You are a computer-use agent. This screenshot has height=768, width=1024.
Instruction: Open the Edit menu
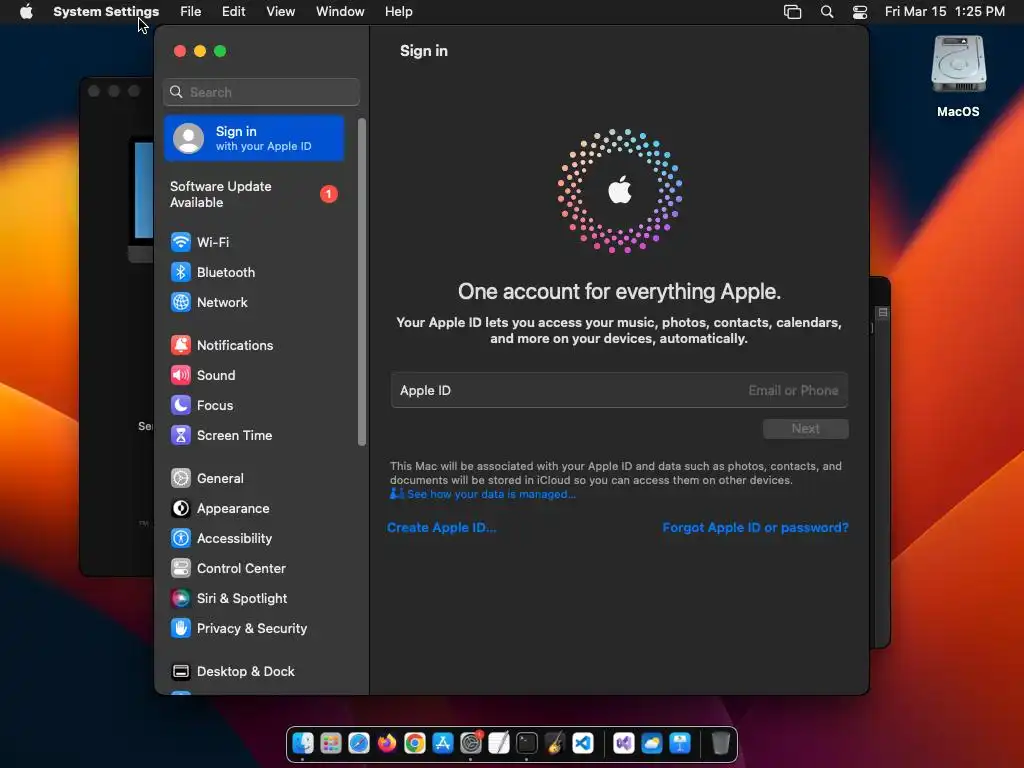pos(233,12)
